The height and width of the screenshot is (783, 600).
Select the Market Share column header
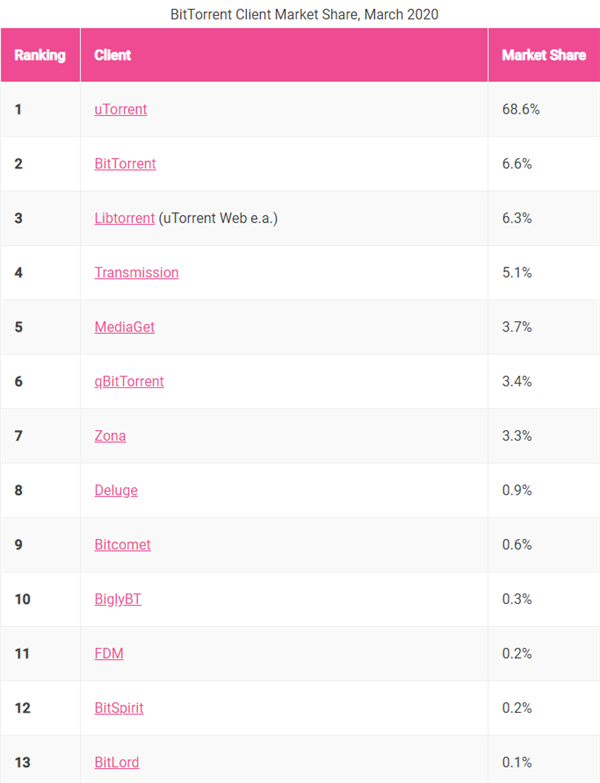(x=544, y=55)
